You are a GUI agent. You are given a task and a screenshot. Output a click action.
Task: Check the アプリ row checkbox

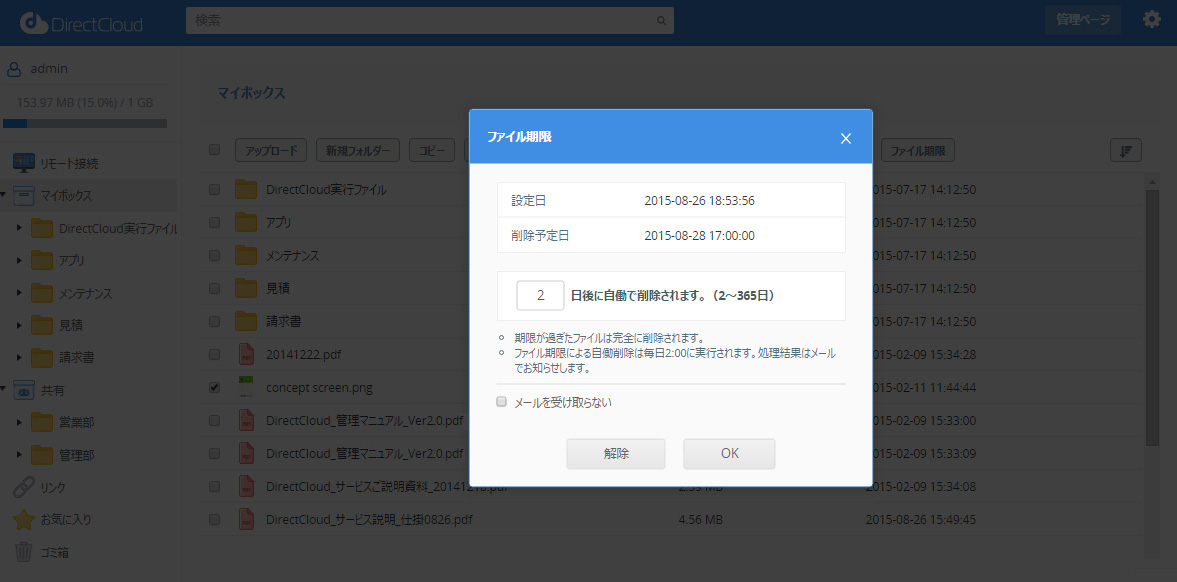214,222
